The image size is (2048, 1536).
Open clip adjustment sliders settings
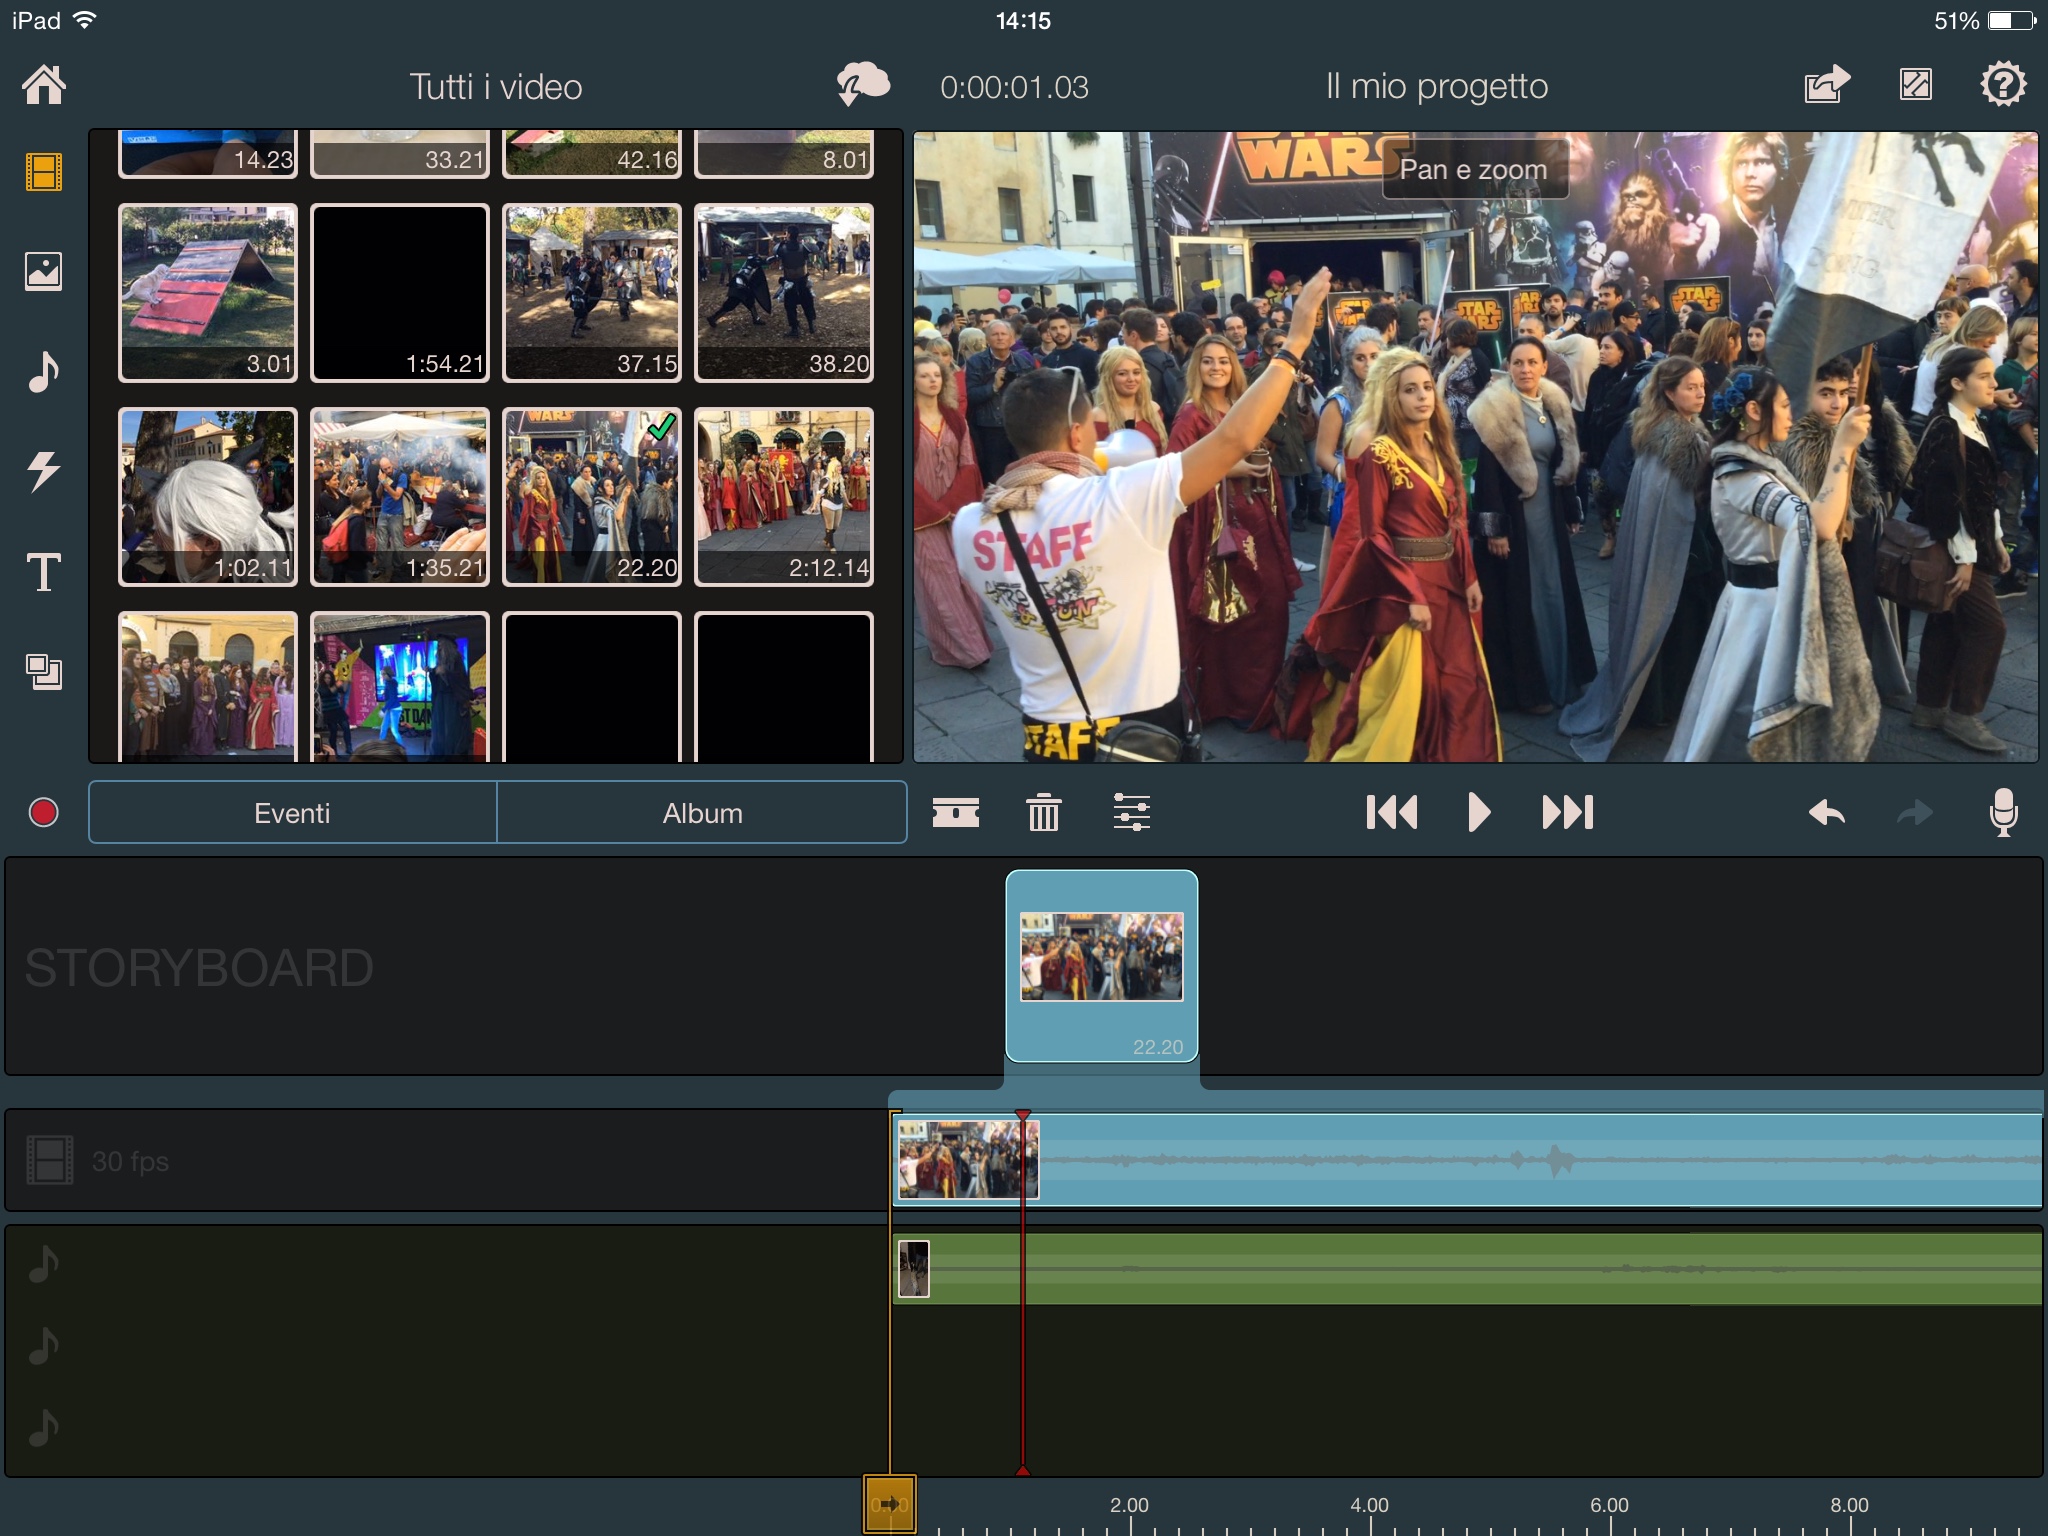pos(1131,812)
